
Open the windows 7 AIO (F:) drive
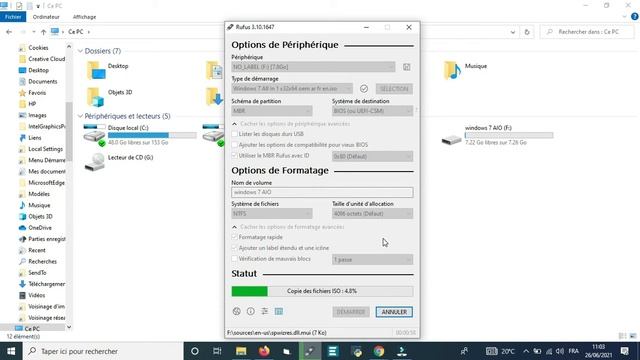tap(497, 135)
